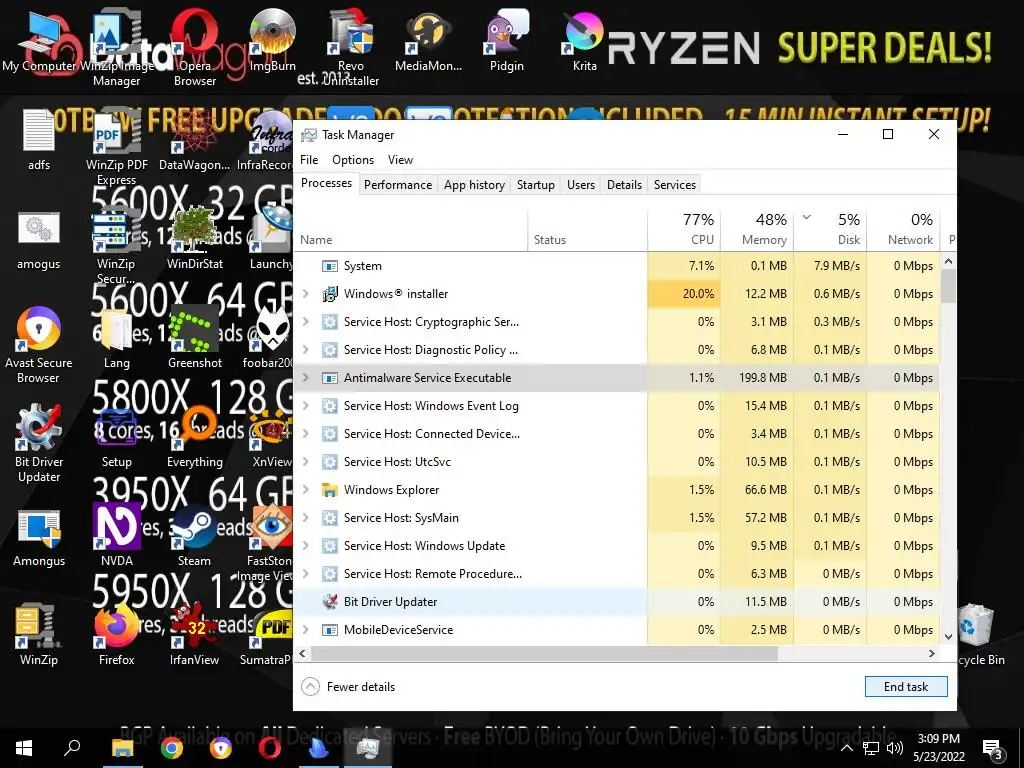Viewport: 1024px width, 768px height.
Task: Launch Greenshot desktop shortcut
Action: (195, 338)
